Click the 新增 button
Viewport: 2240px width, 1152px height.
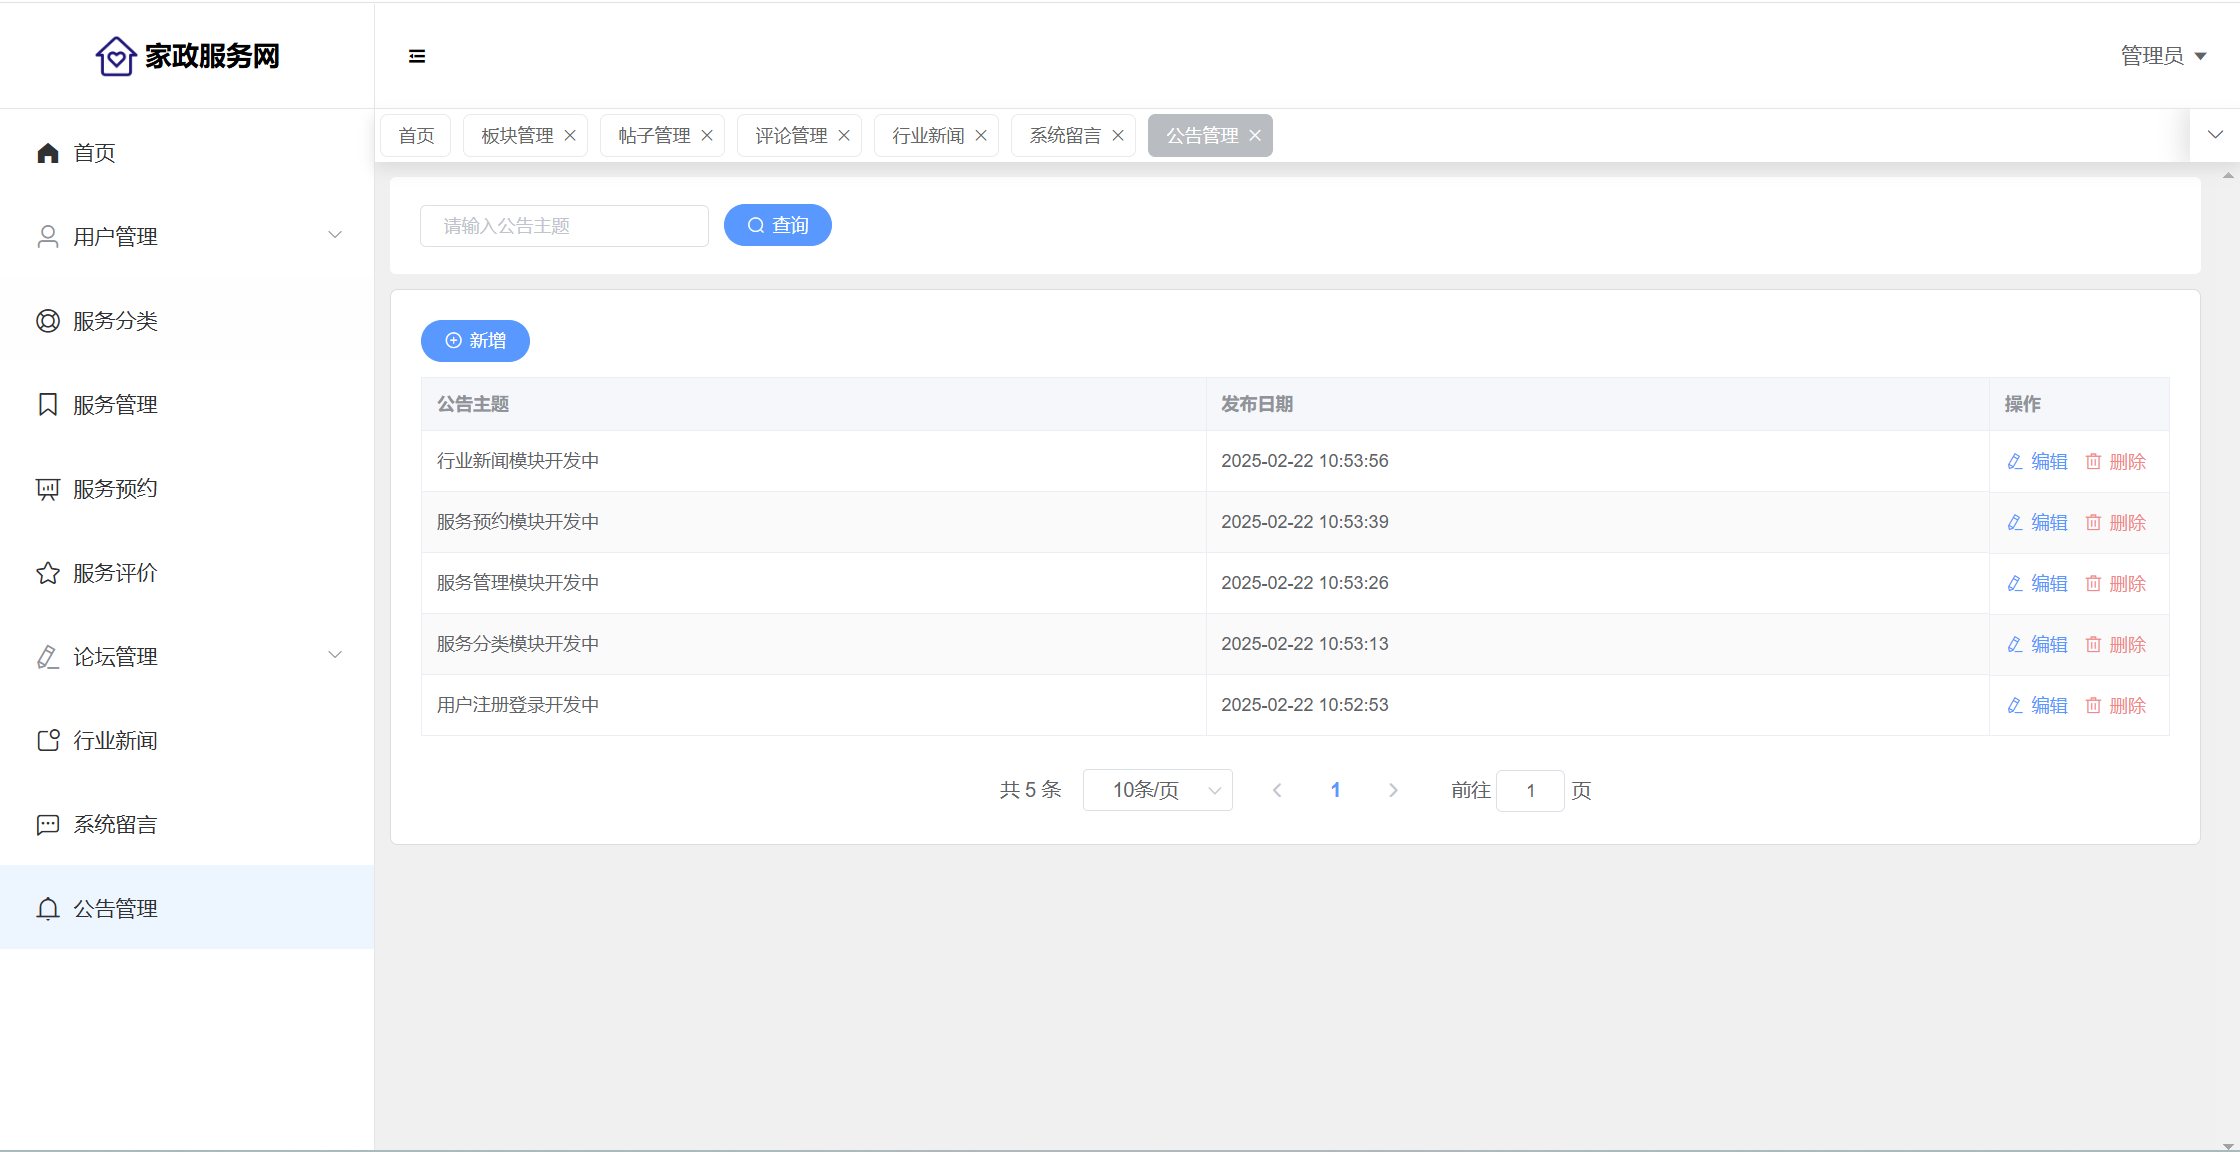coord(475,341)
